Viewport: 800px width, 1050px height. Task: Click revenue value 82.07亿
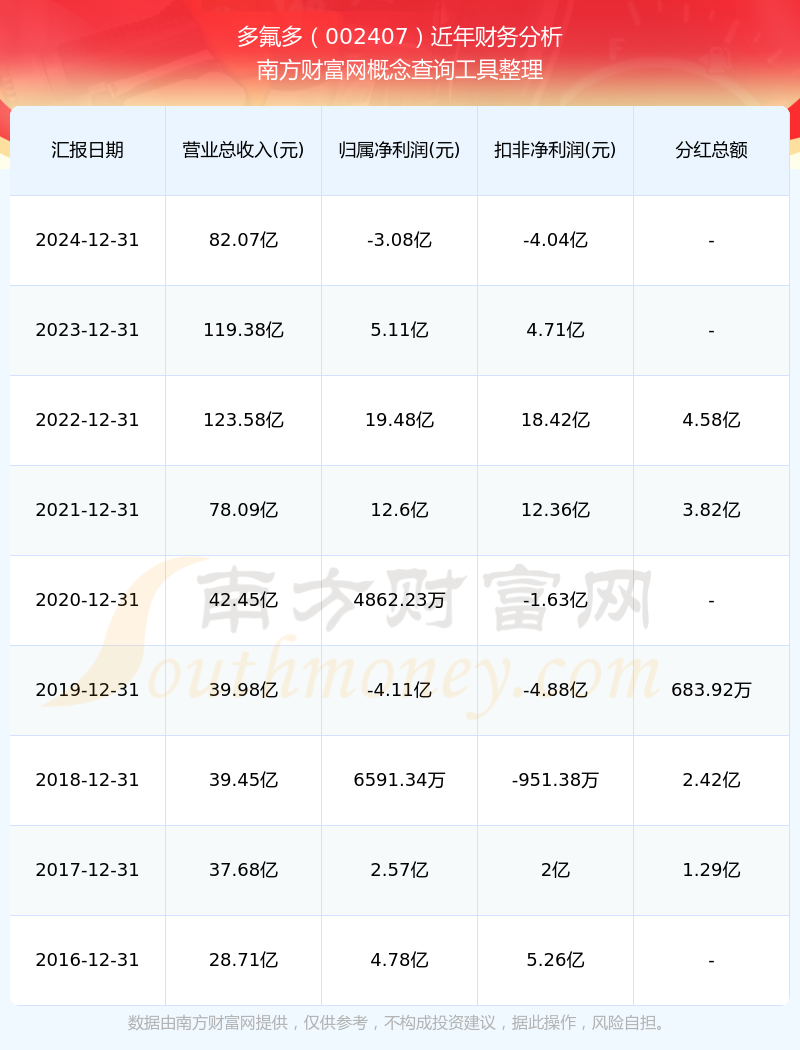244,240
